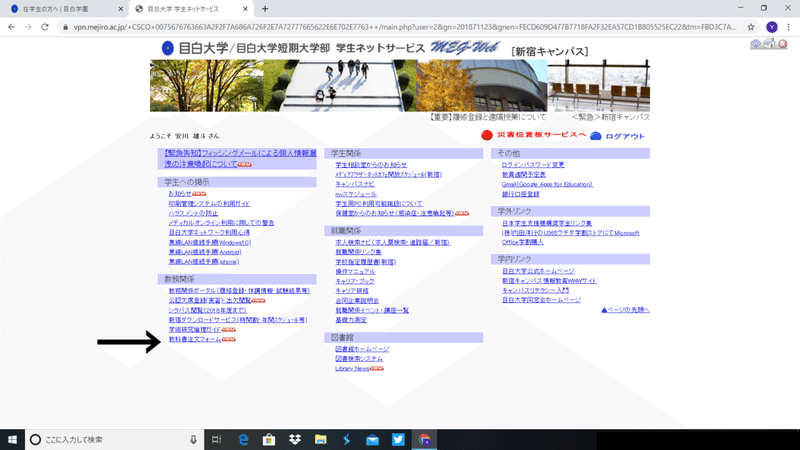Viewport: 800px width, 450px height.
Task: Click the taskbar microphone icon
Action: tap(193, 439)
